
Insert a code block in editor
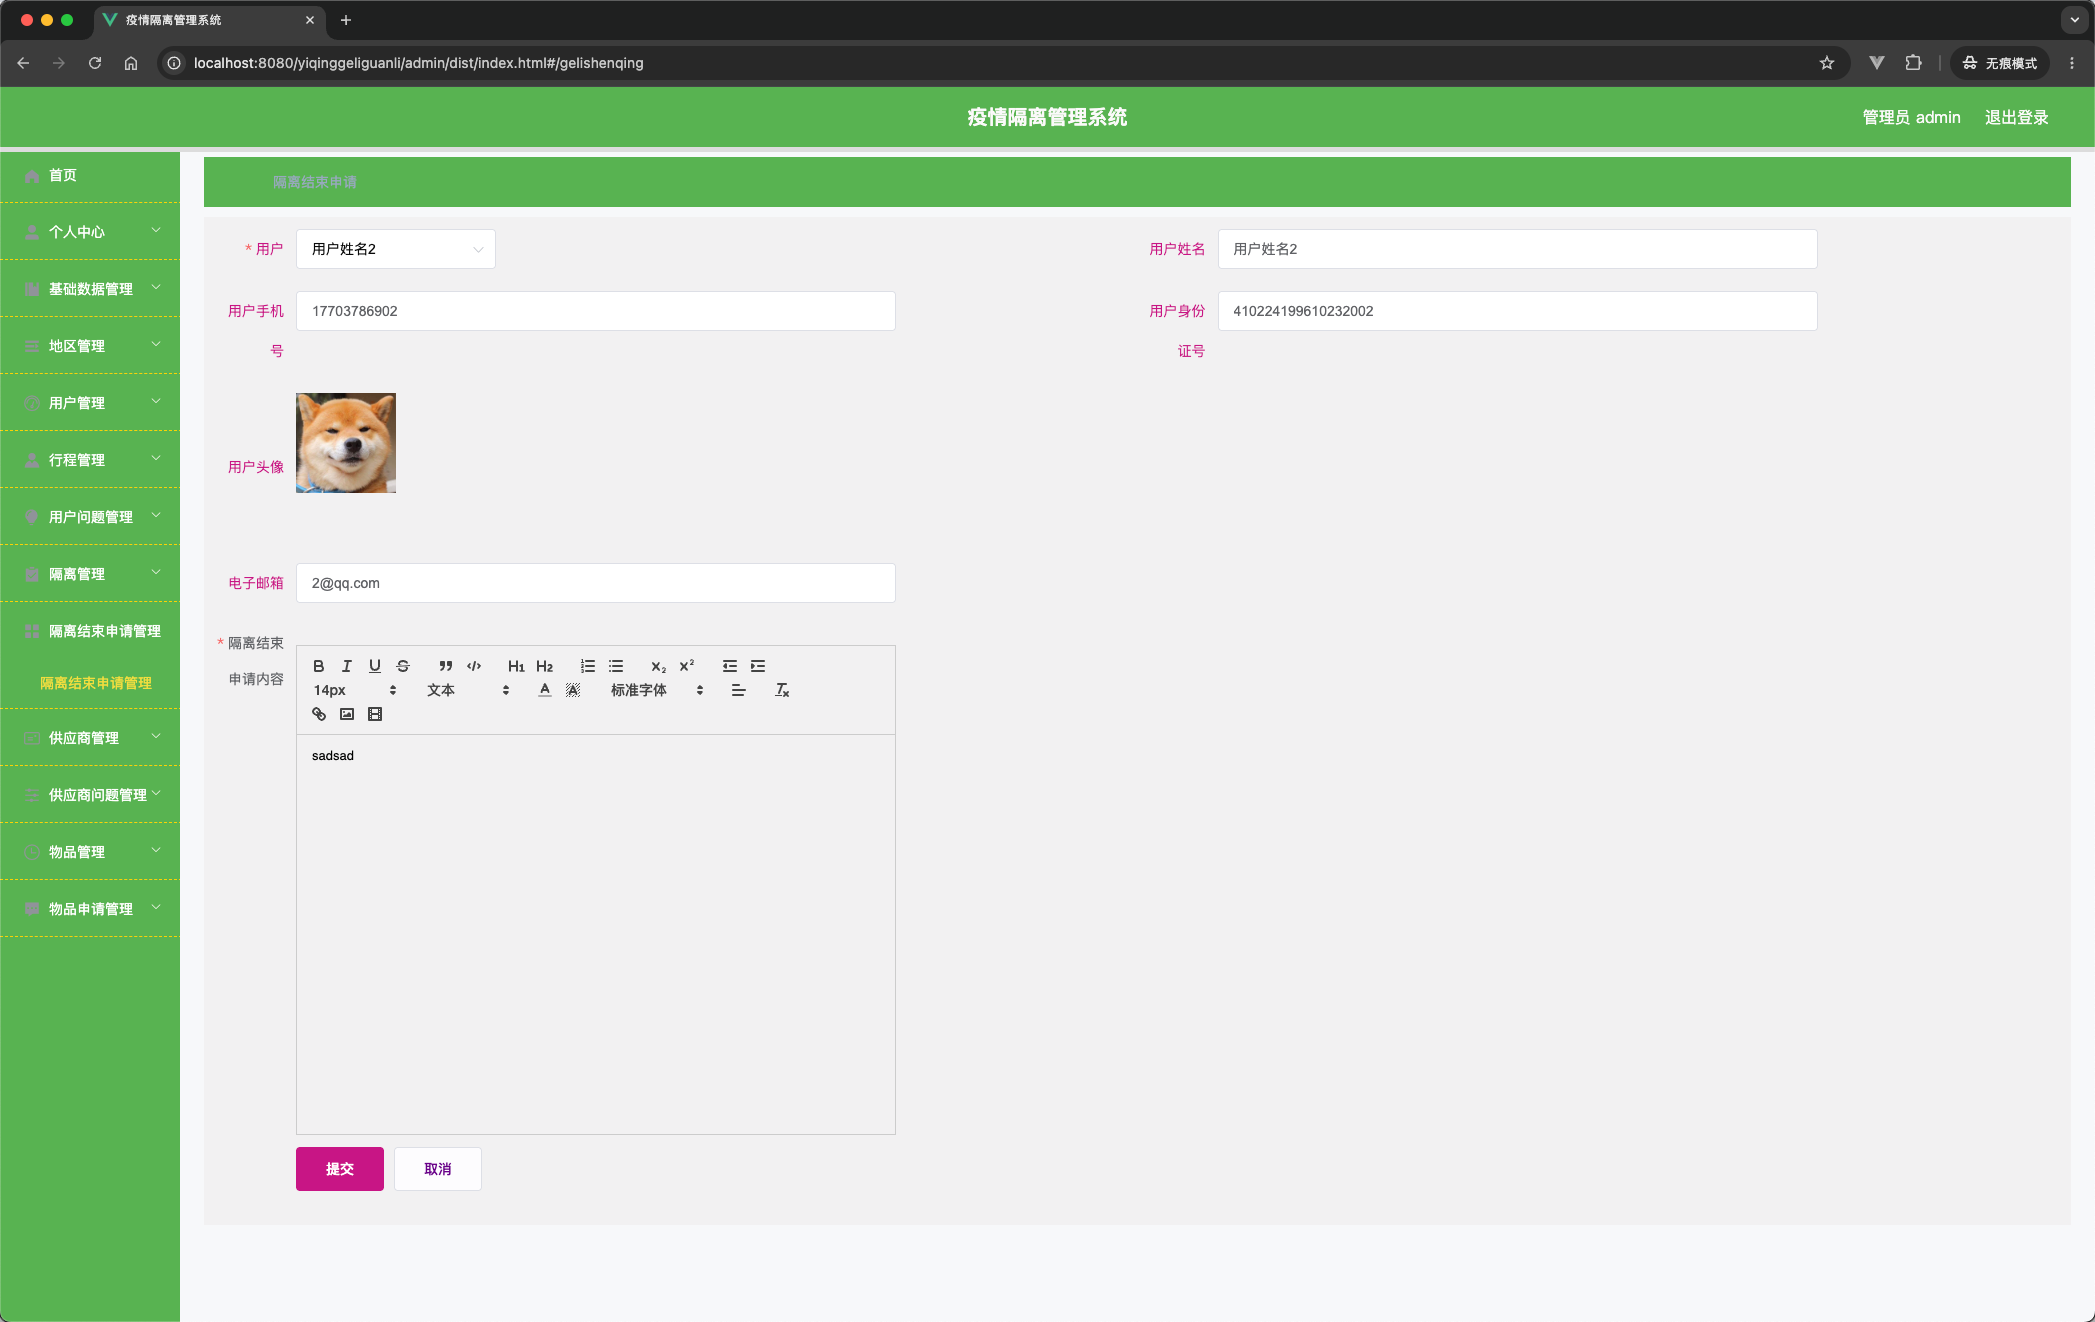pyautogui.click(x=474, y=666)
